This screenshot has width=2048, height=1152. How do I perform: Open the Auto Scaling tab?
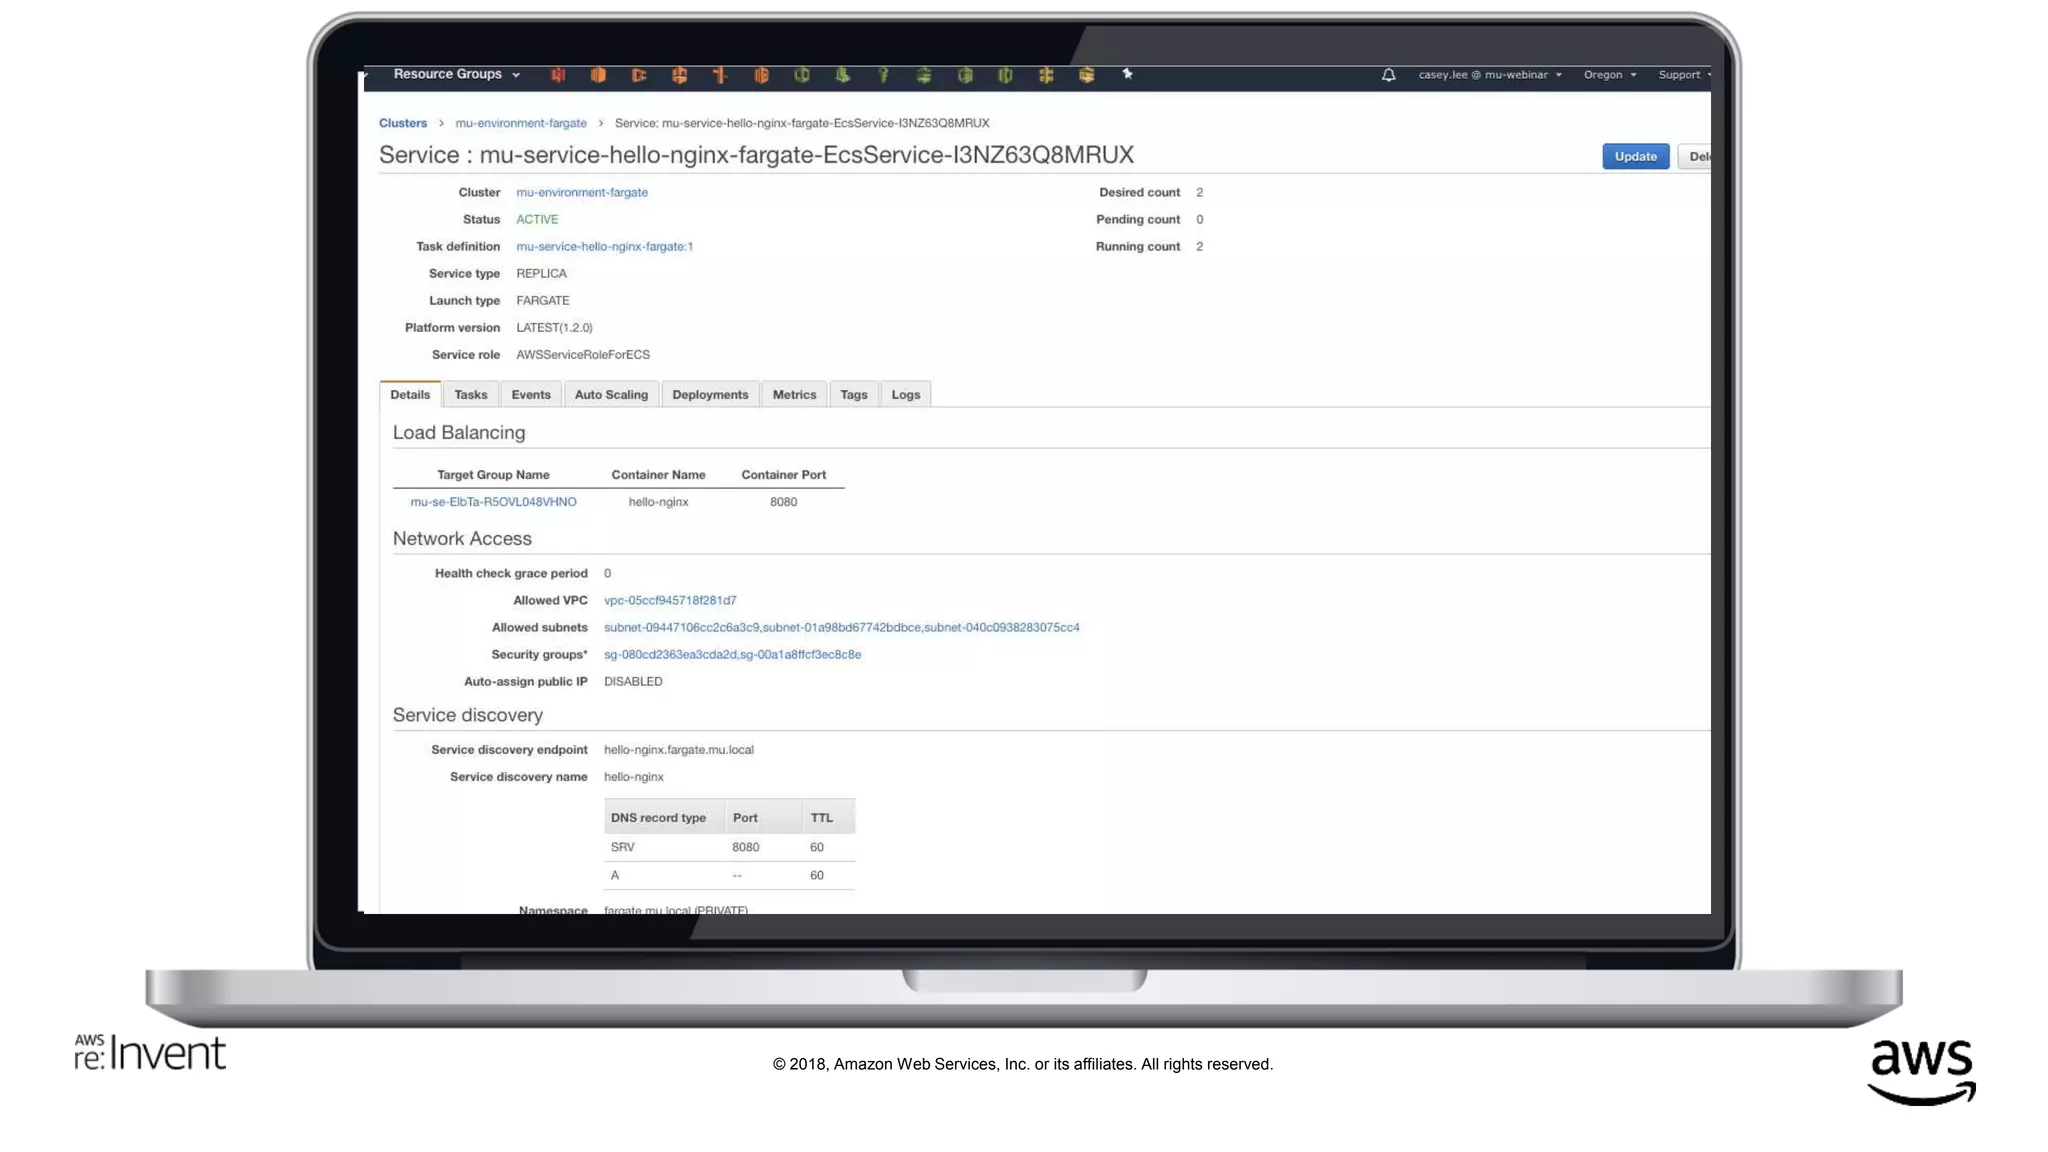[x=610, y=395]
